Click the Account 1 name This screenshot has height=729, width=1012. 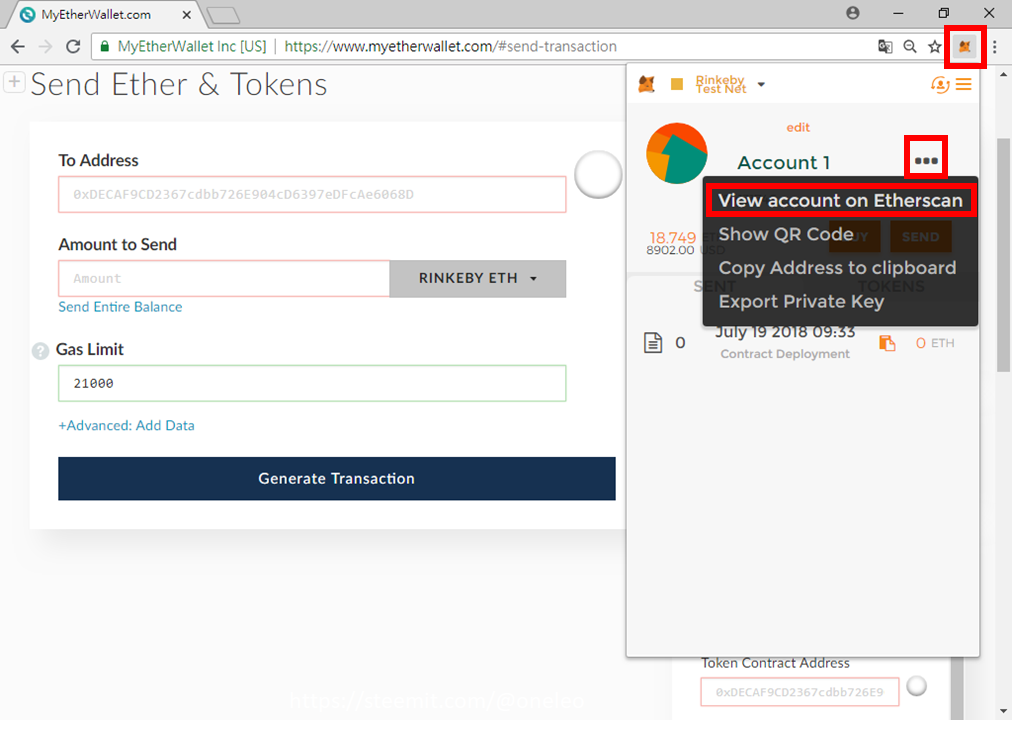784,163
